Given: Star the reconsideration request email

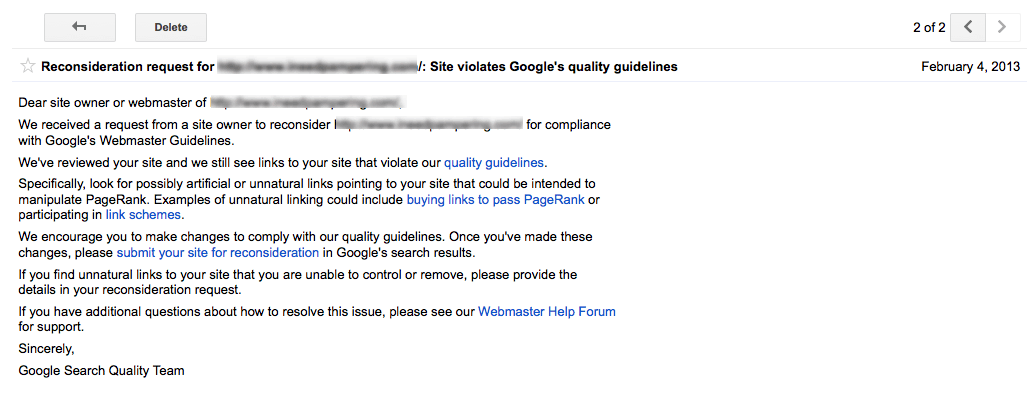Looking at the screenshot, I should click(x=28, y=66).
